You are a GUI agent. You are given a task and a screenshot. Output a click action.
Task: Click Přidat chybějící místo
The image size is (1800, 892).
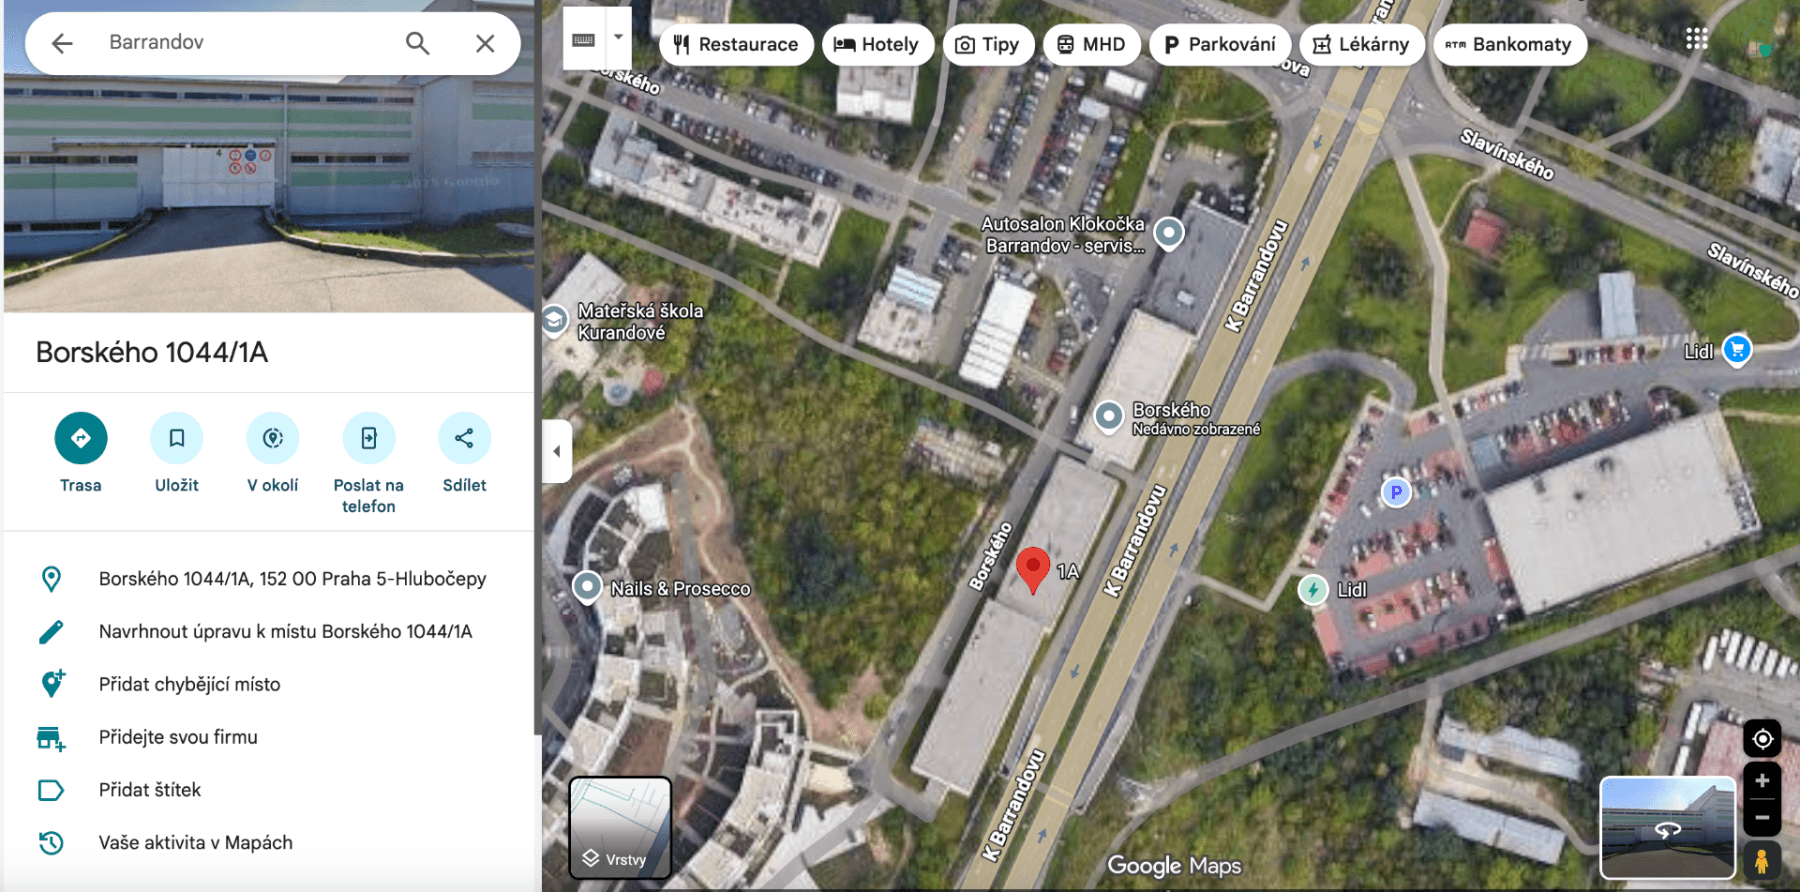189,684
